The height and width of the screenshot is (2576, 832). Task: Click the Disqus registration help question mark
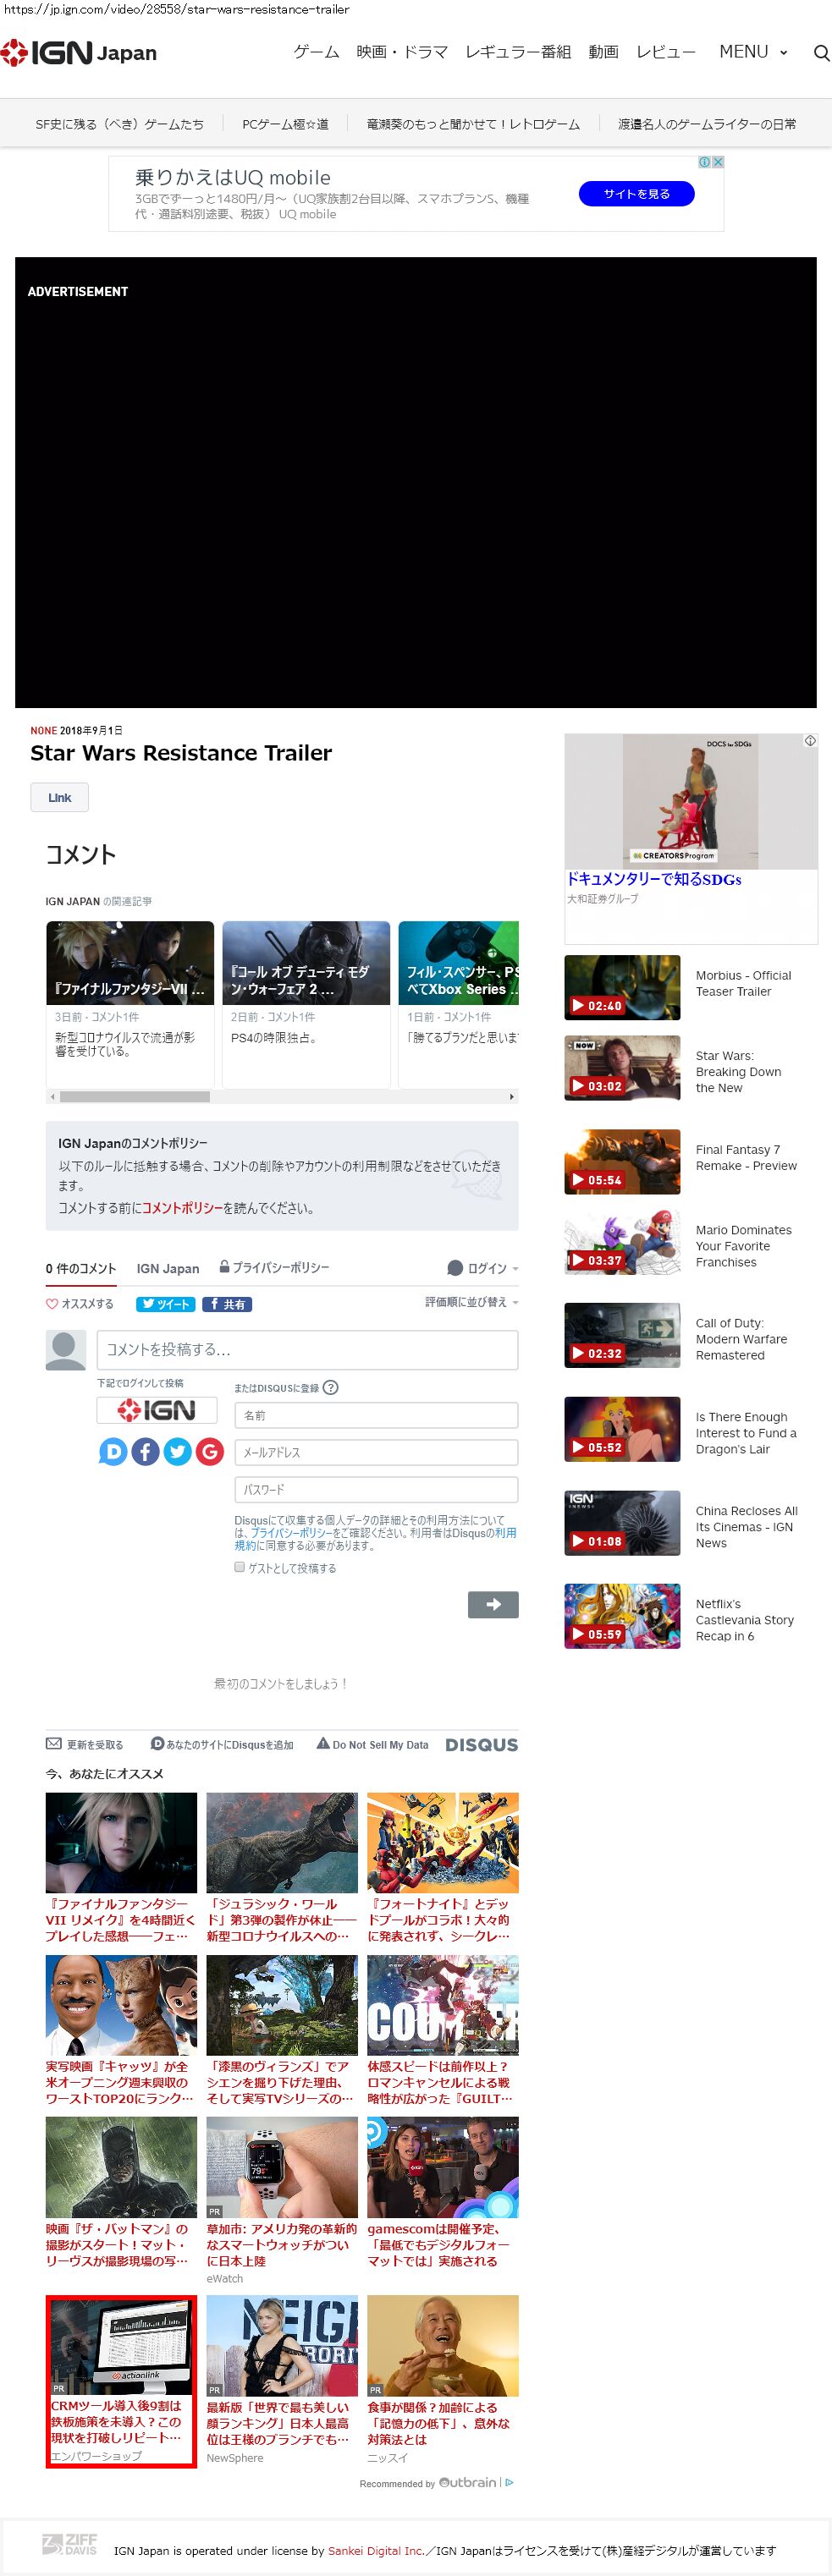coord(331,1387)
